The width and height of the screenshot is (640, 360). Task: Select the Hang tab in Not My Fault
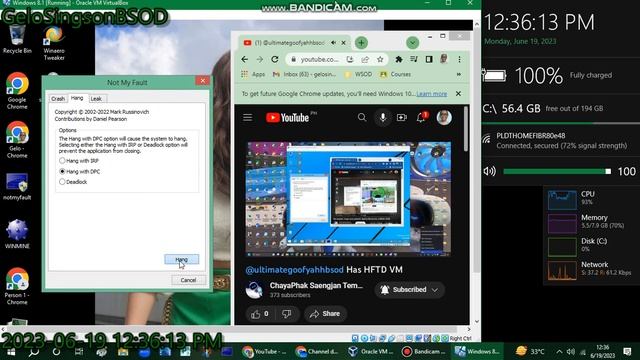point(77,98)
